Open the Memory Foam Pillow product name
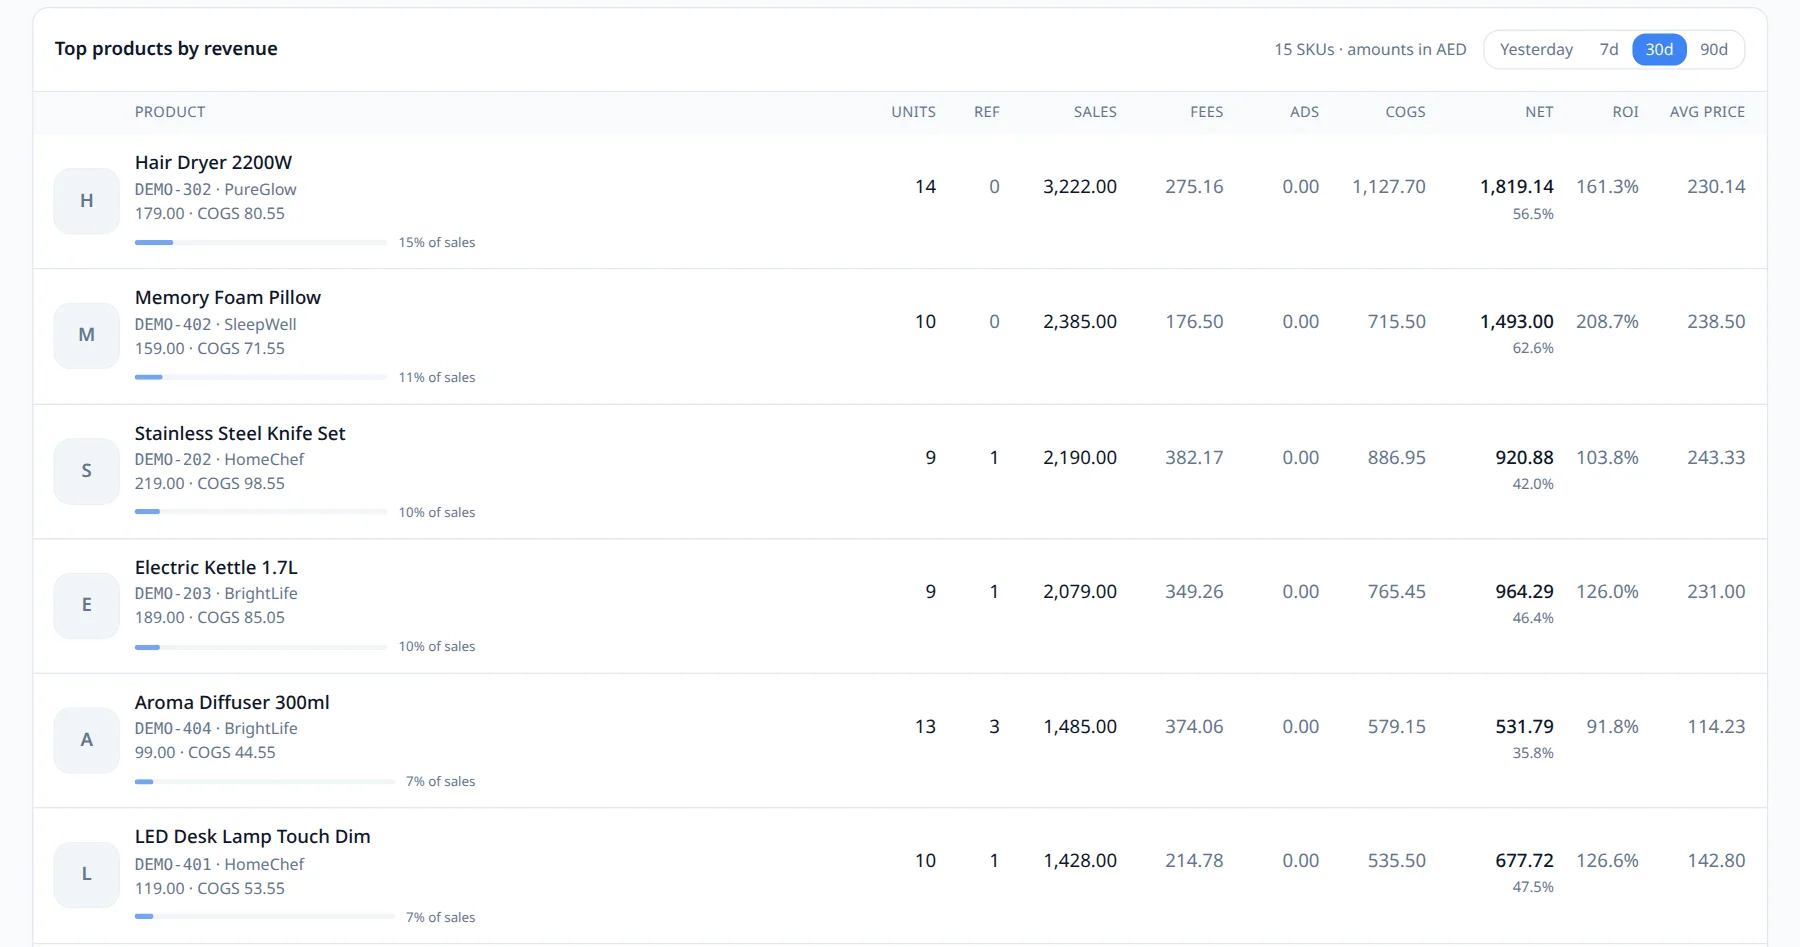The height and width of the screenshot is (947, 1800). (x=228, y=297)
